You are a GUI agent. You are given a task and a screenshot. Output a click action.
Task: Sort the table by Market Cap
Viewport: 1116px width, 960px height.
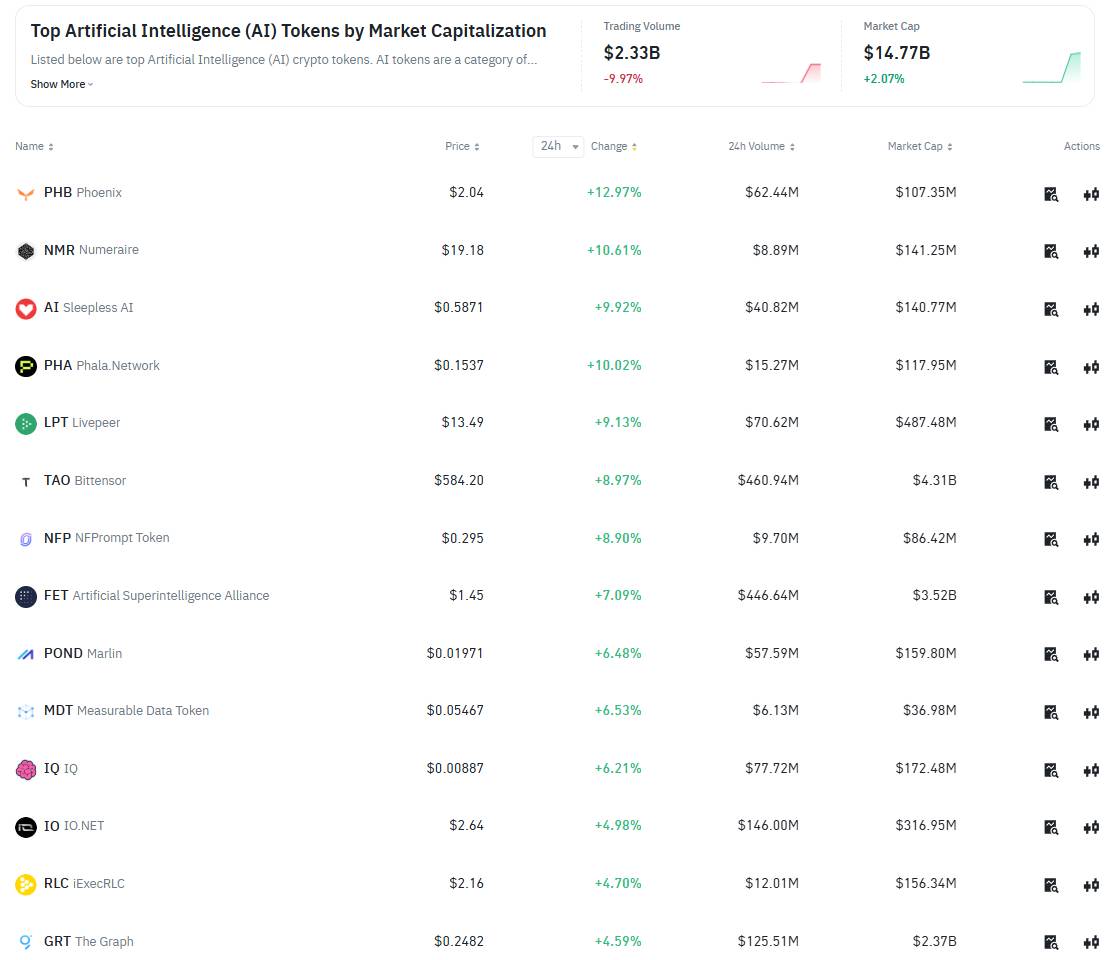pos(920,147)
